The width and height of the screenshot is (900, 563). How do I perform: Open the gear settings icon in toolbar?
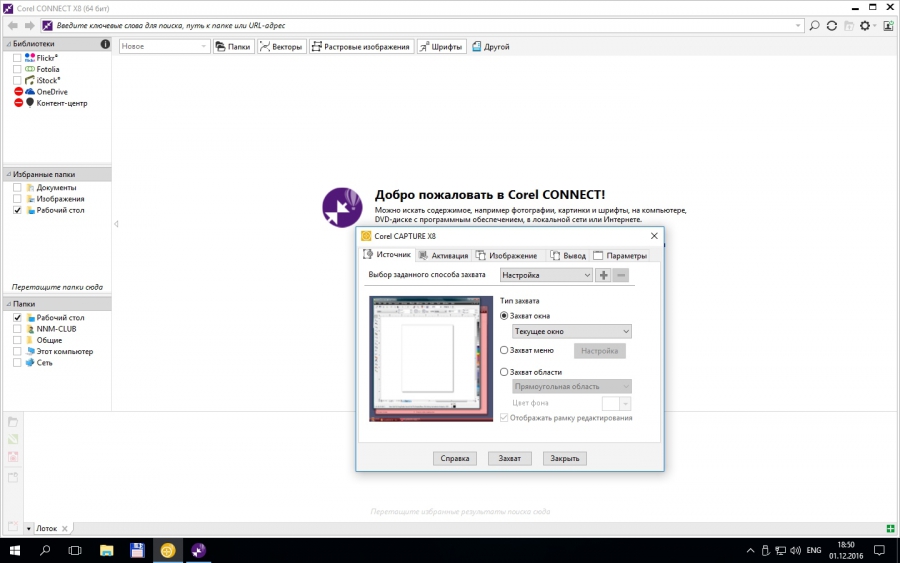[867, 25]
